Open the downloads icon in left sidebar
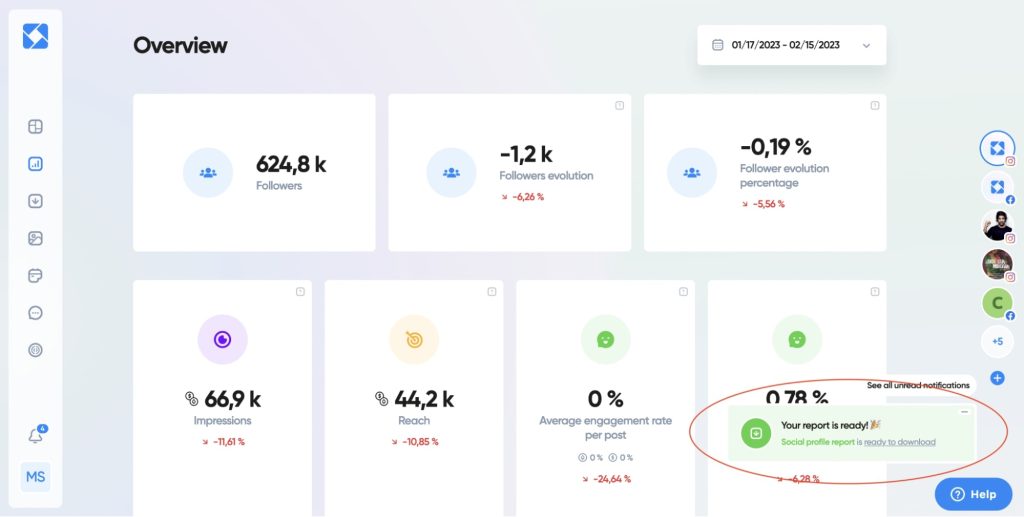1024x517 pixels. 35,201
